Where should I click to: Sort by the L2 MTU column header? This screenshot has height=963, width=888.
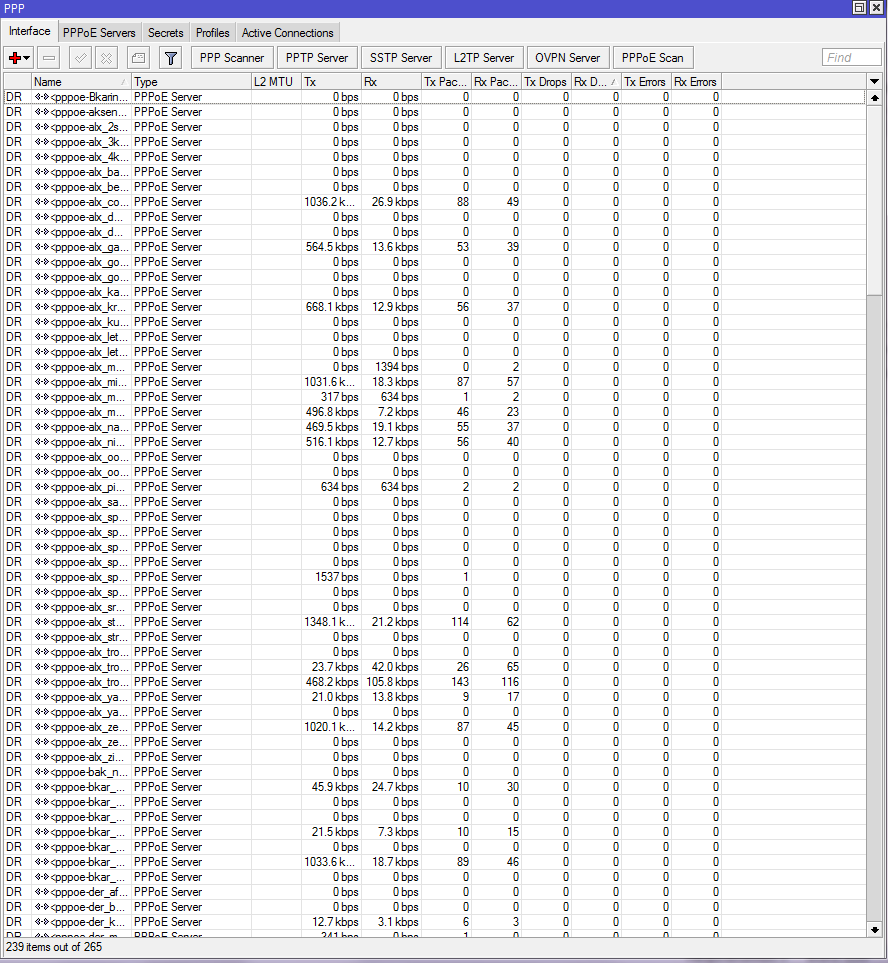pyautogui.click(x=276, y=82)
